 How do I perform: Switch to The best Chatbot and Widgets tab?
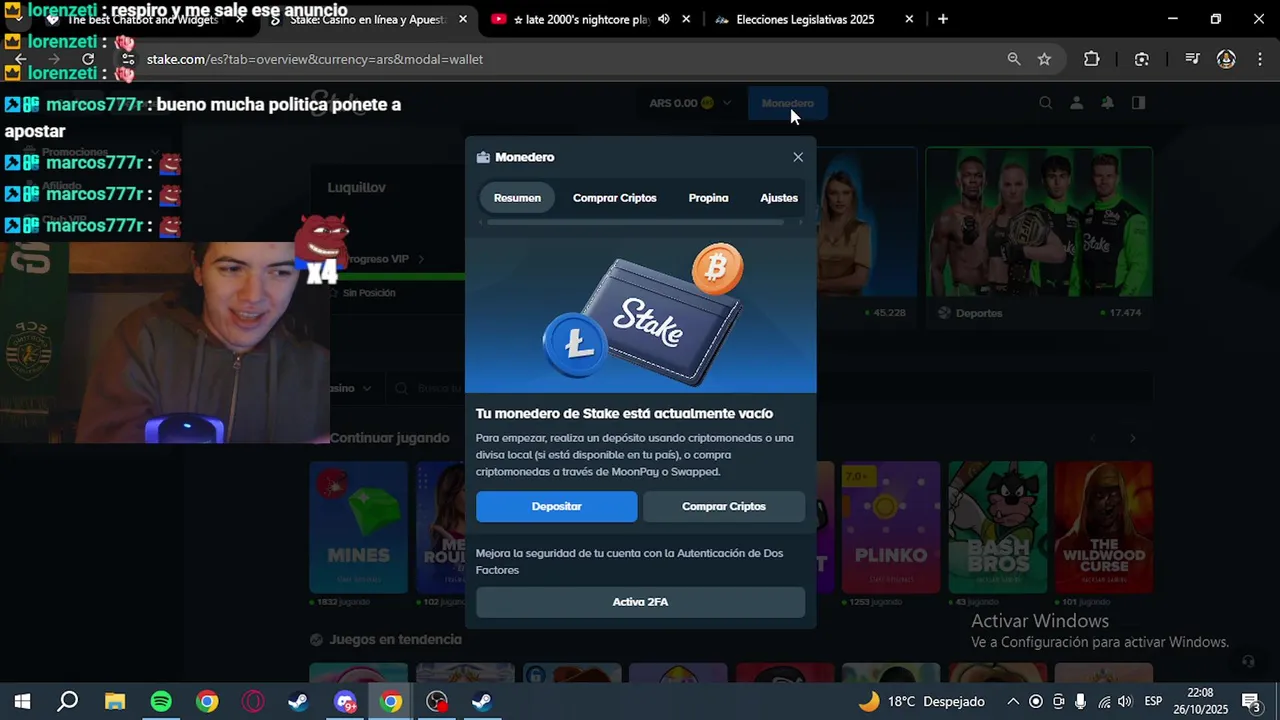[140, 19]
